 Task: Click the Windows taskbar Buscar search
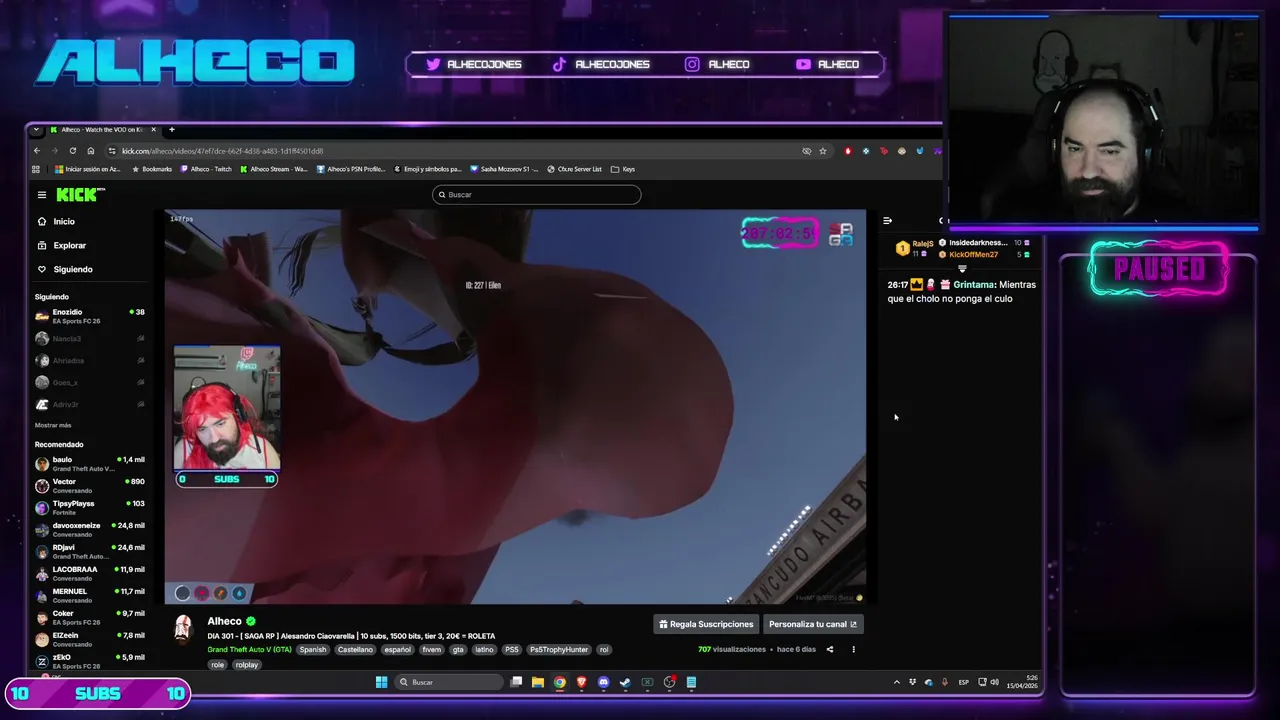[x=447, y=682]
